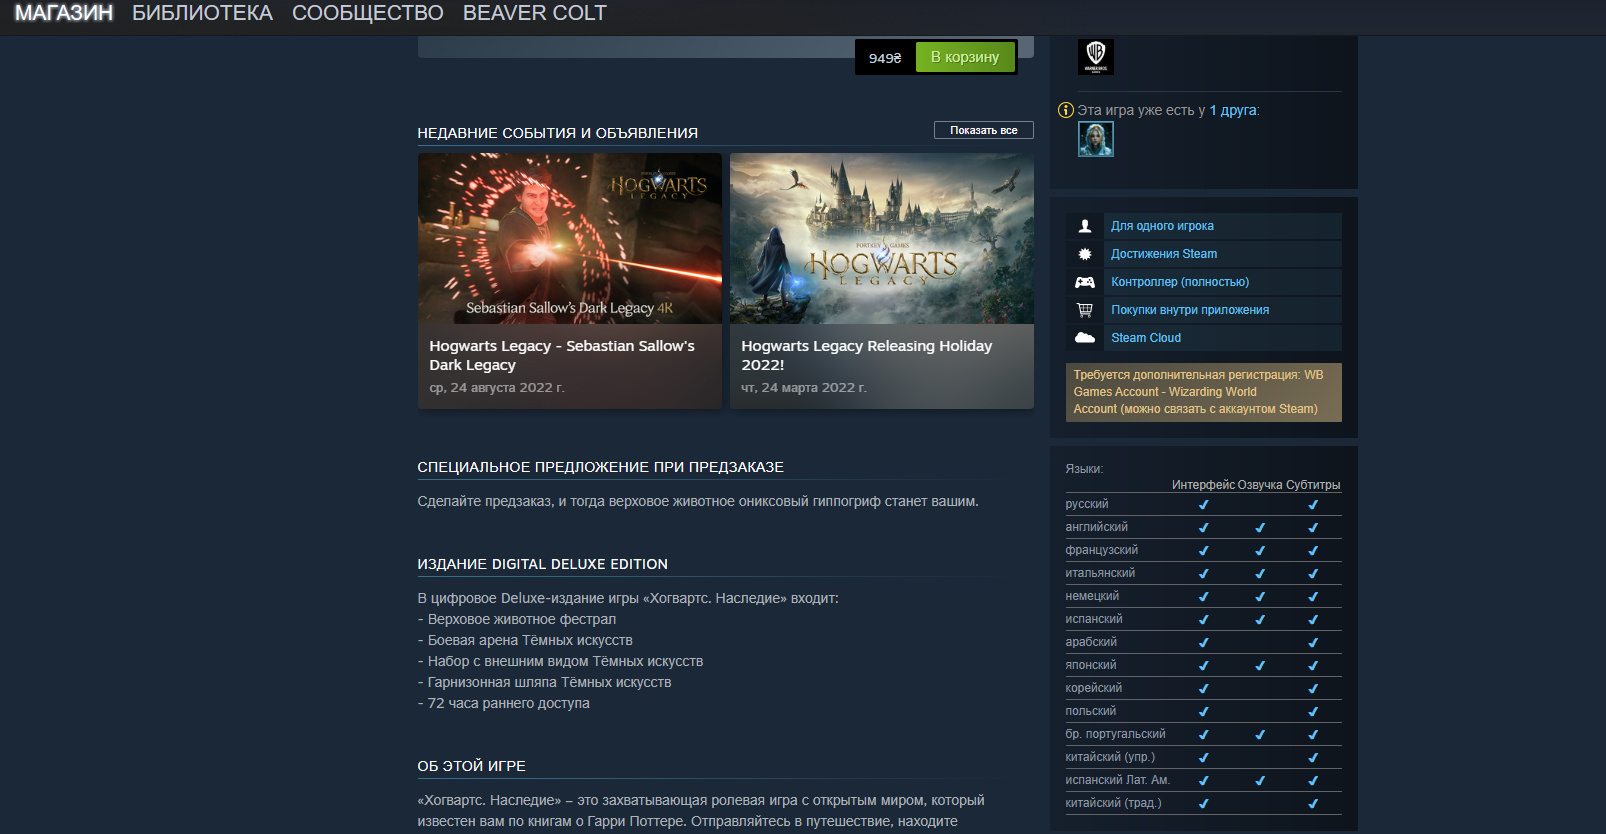This screenshot has width=1606, height=834.
Task: Open the СООБЩЕСТВО community menu
Action: [367, 13]
